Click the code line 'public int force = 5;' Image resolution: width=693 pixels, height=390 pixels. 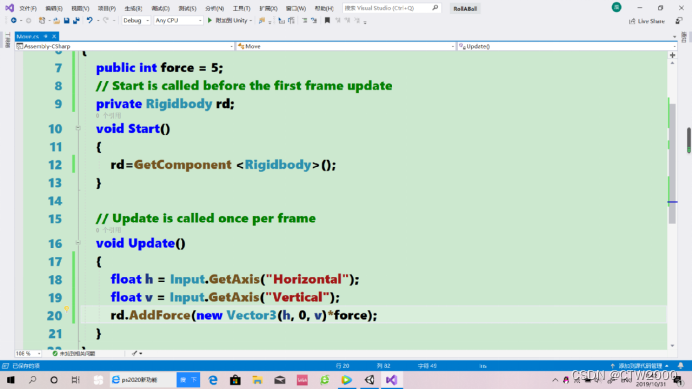pos(160,68)
